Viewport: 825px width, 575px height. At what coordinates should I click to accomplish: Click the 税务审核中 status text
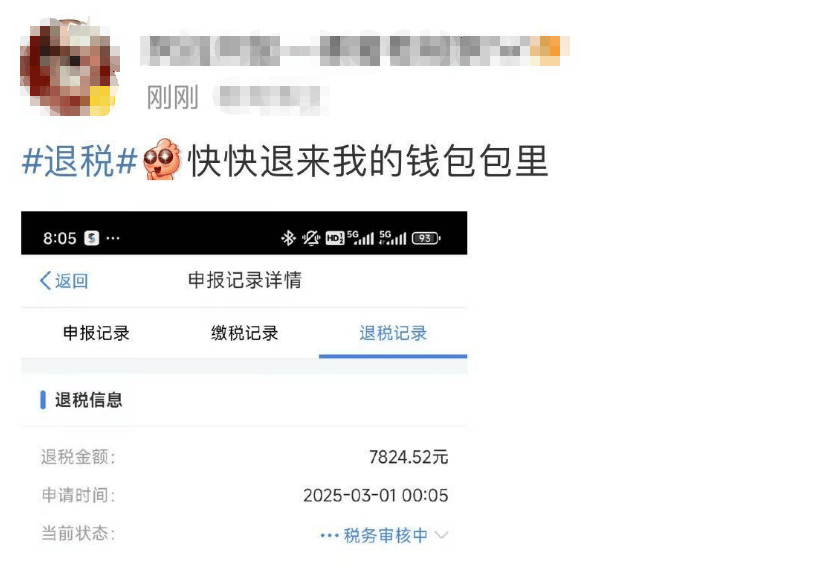[x=385, y=536]
